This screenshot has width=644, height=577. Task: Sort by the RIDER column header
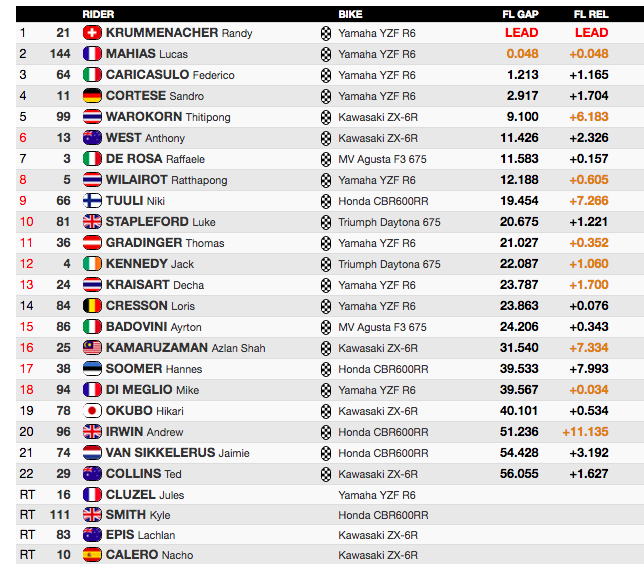pyautogui.click(x=98, y=14)
